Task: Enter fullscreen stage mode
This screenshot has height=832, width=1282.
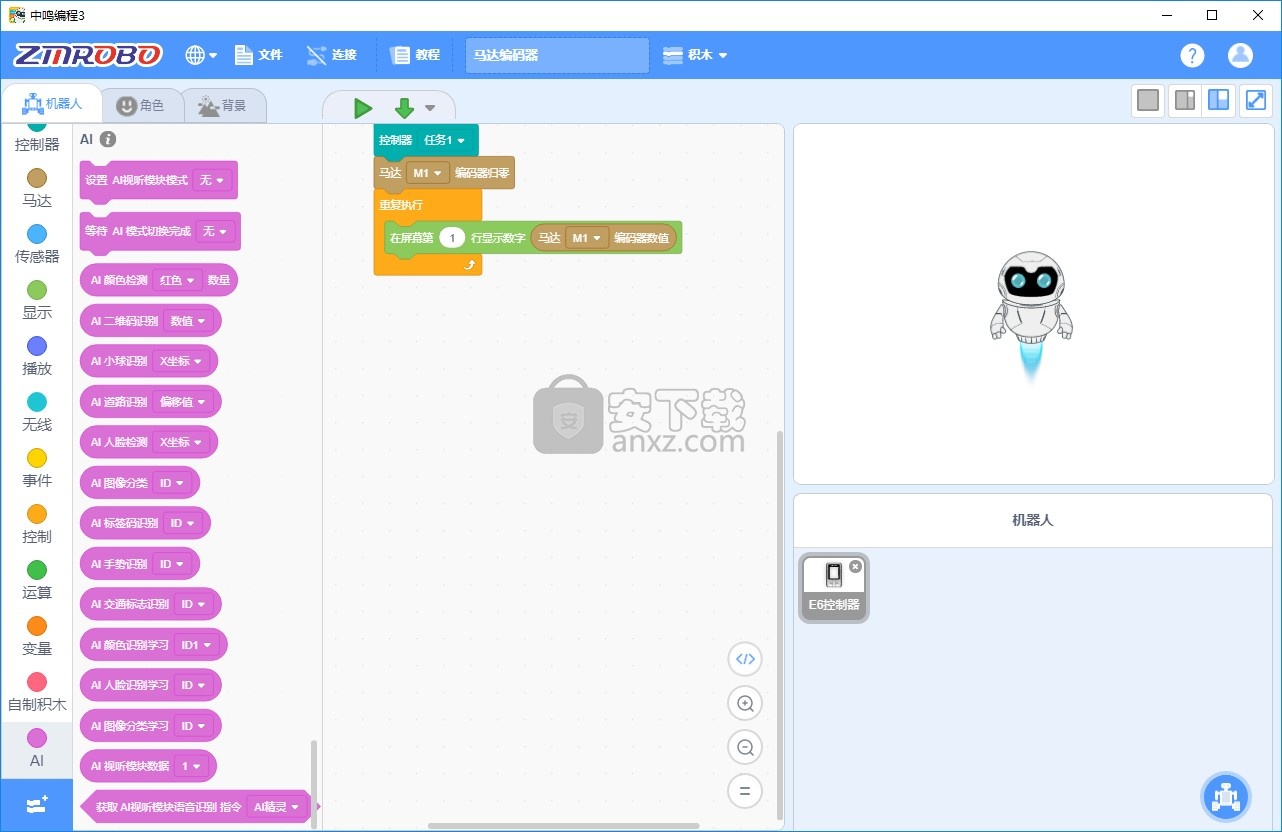Action: point(1256,100)
